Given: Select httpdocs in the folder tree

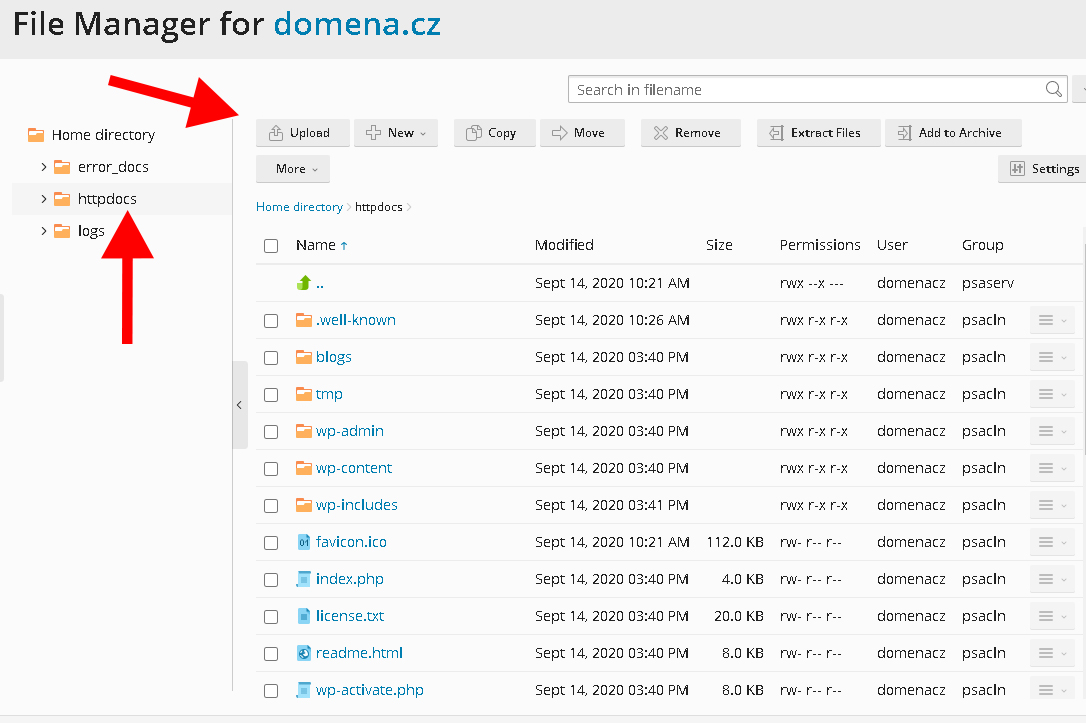Looking at the screenshot, I should (x=107, y=199).
